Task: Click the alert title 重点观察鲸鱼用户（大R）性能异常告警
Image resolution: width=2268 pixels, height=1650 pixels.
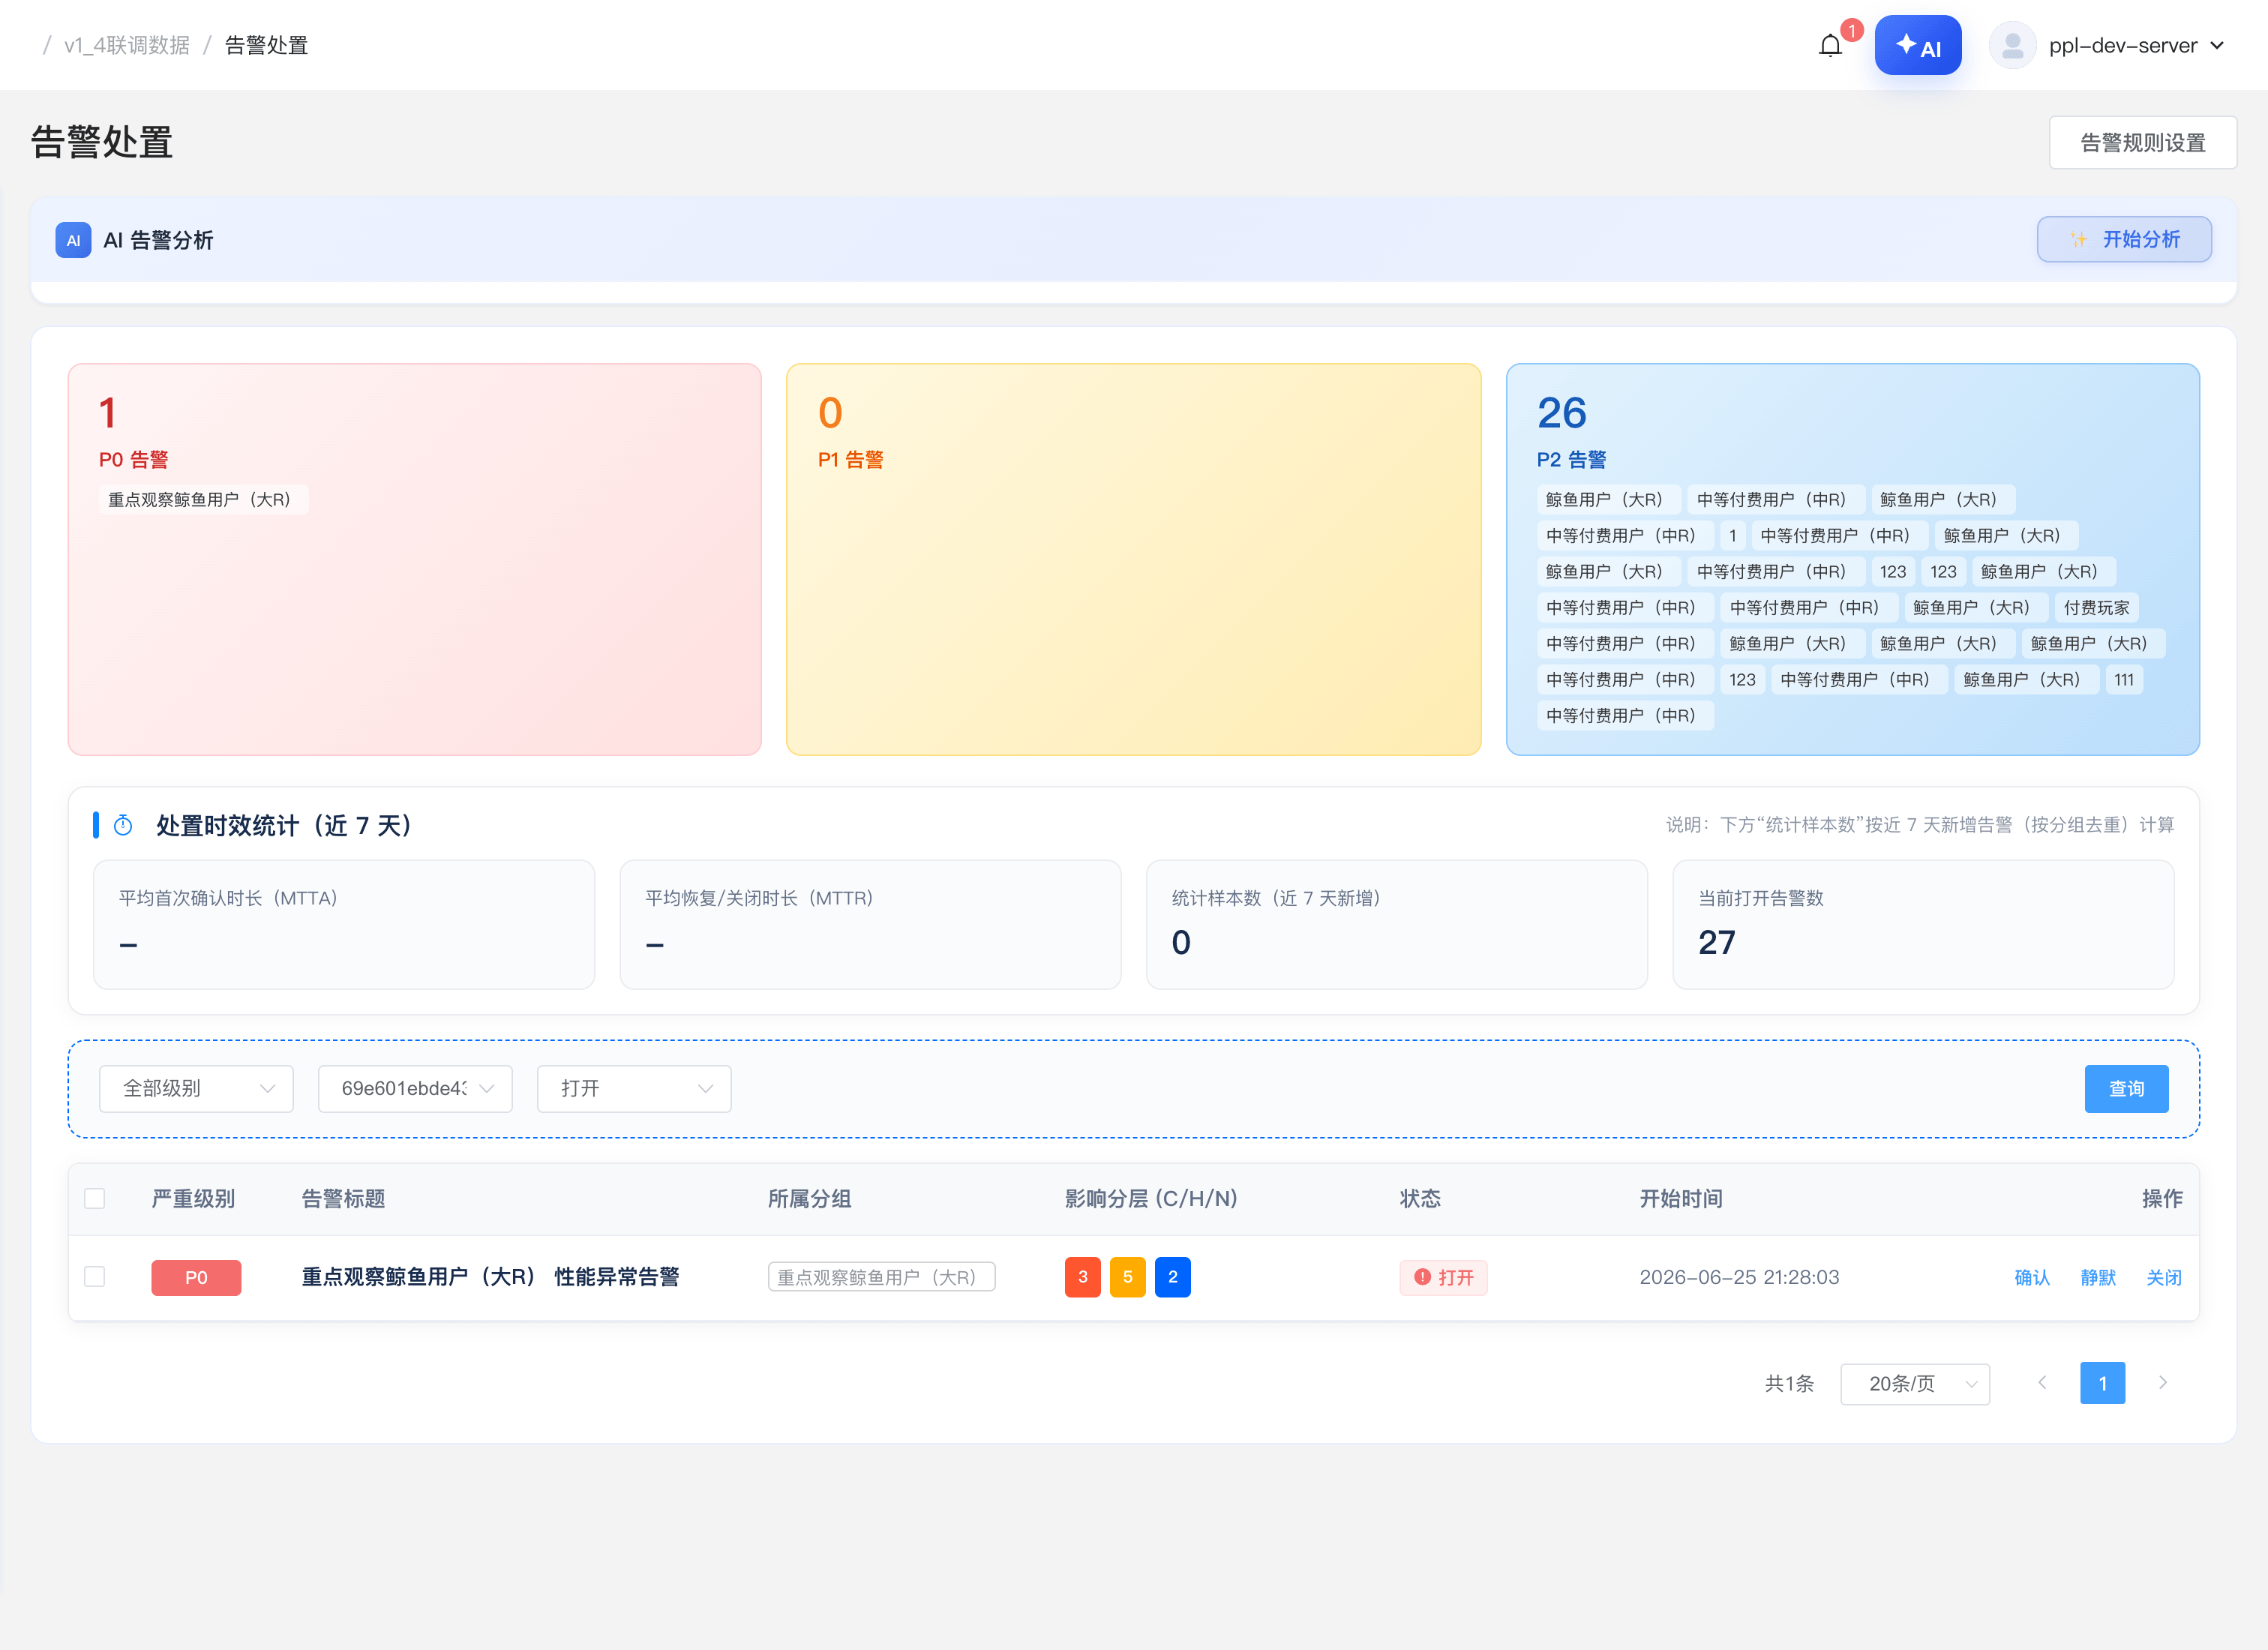Action: click(x=490, y=1277)
